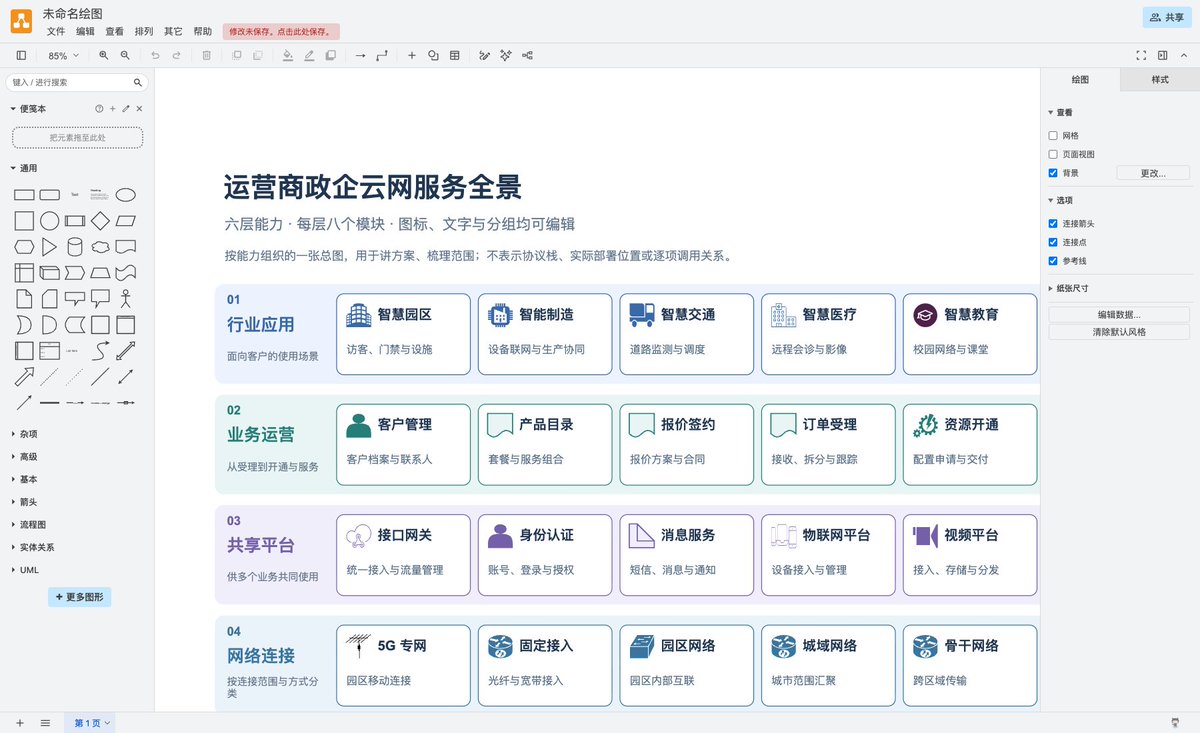
Task: Open the 编辑 menu
Action: click(85, 31)
